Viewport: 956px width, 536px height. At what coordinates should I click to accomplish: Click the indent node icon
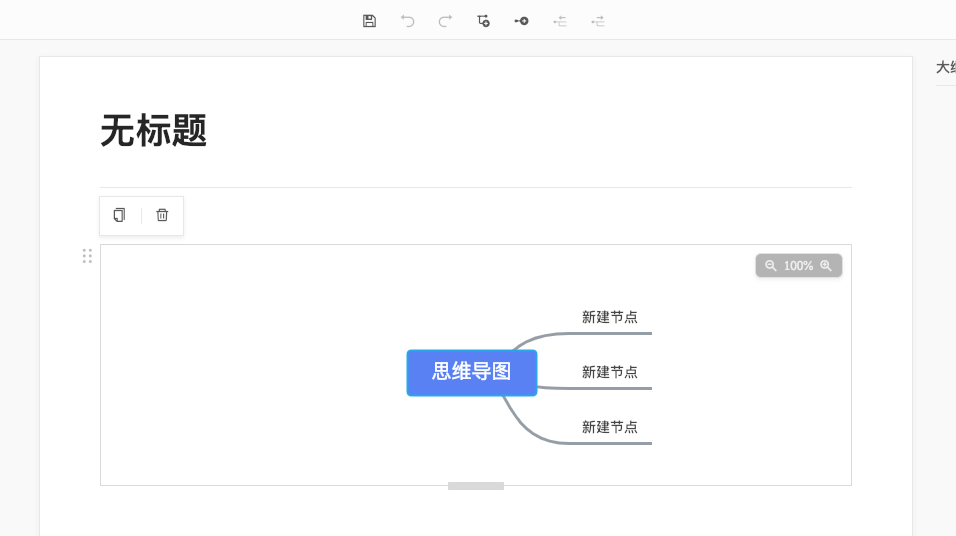click(598, 21)
